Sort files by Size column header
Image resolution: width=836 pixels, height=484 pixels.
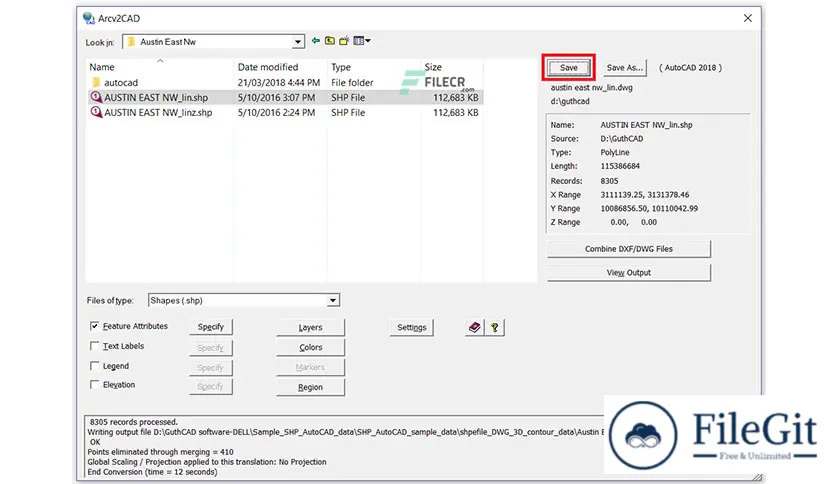coord(433,67)
